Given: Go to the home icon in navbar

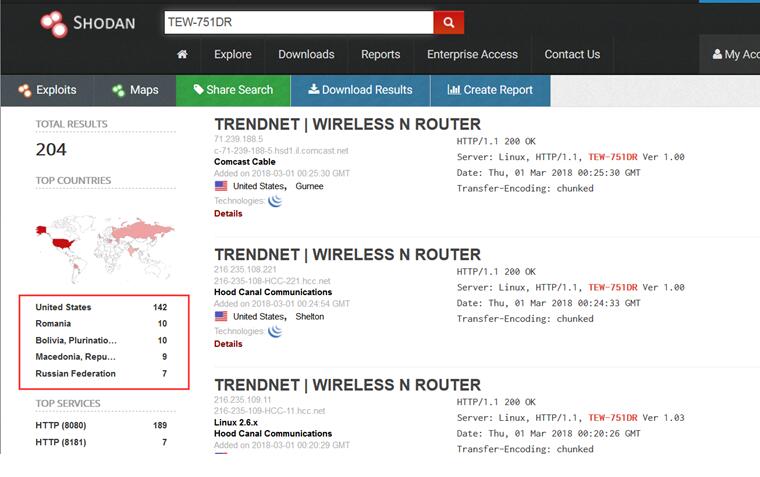Looking at the screenshot, I should [182, 54].
